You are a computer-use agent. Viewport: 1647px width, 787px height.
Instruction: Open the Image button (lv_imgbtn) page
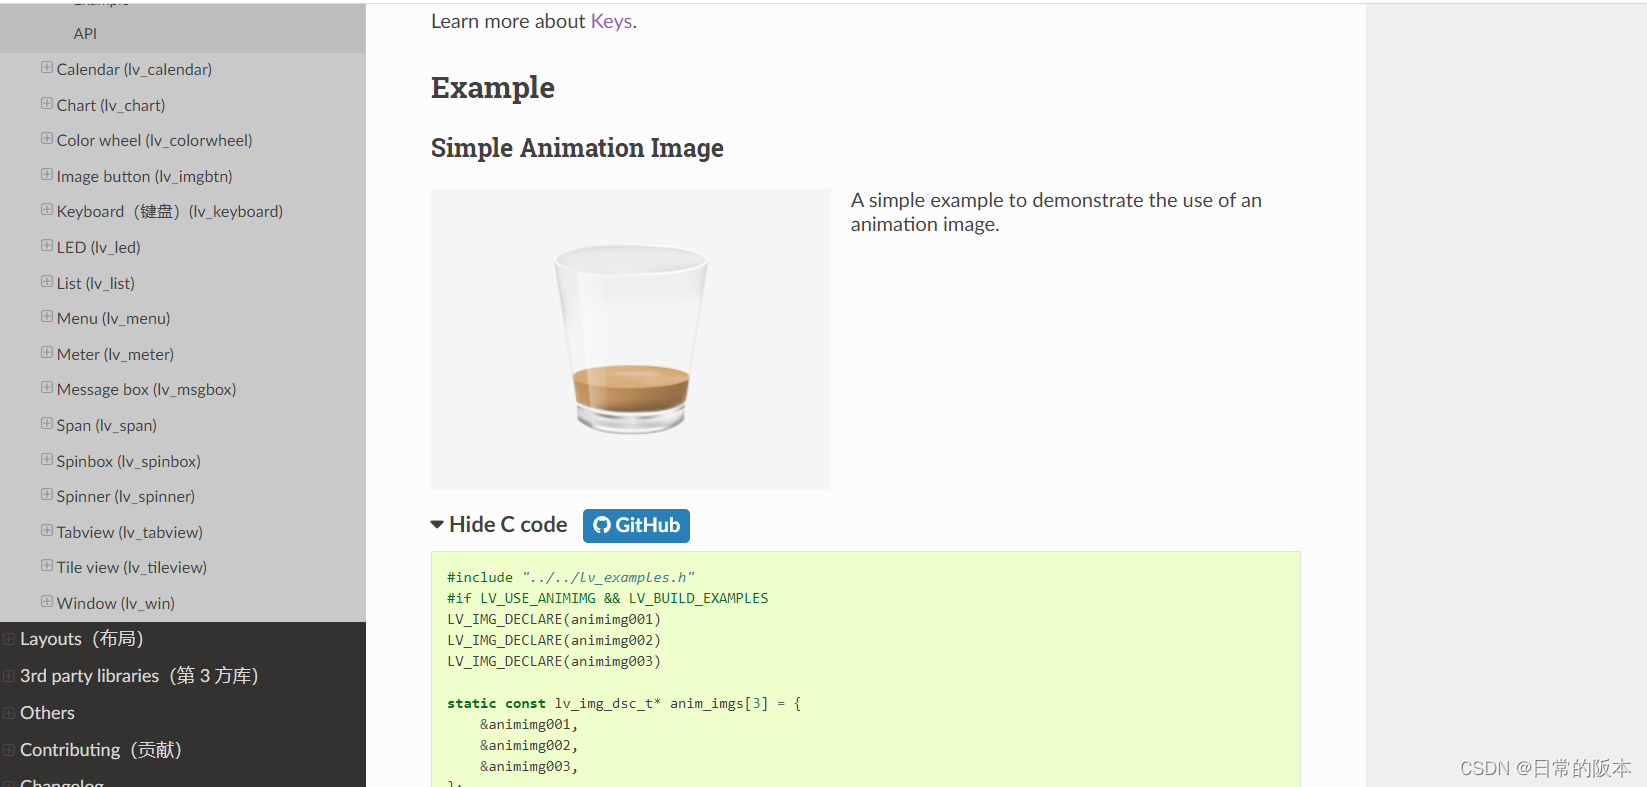coord(144,176)
